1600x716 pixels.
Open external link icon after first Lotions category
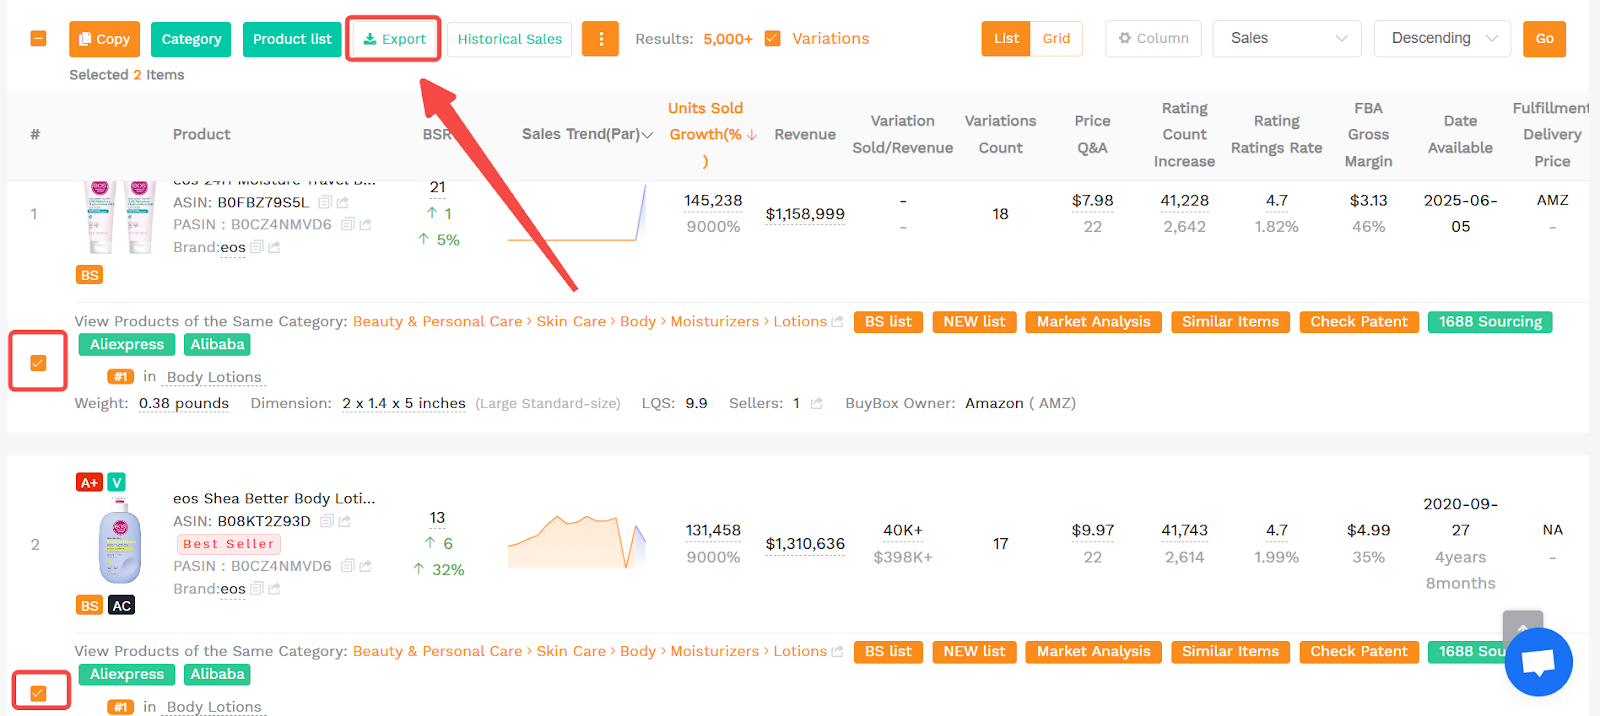click(x=837, y=321)
